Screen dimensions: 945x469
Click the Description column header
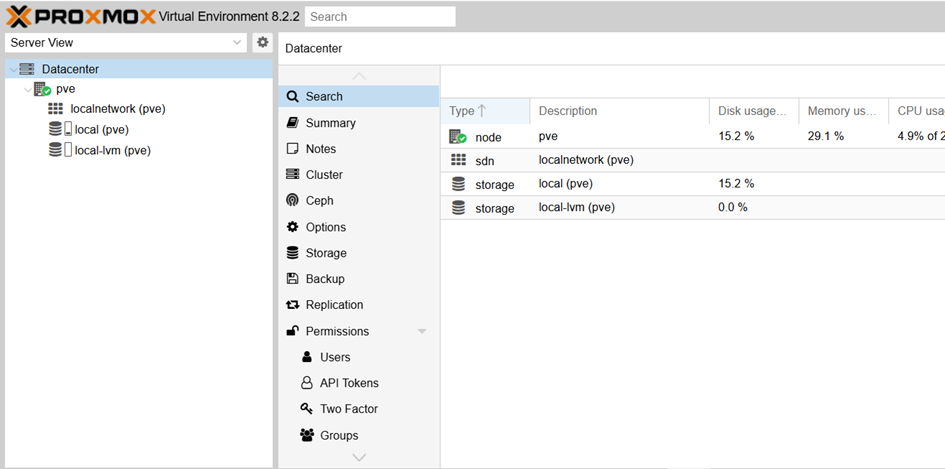[620, 111]
